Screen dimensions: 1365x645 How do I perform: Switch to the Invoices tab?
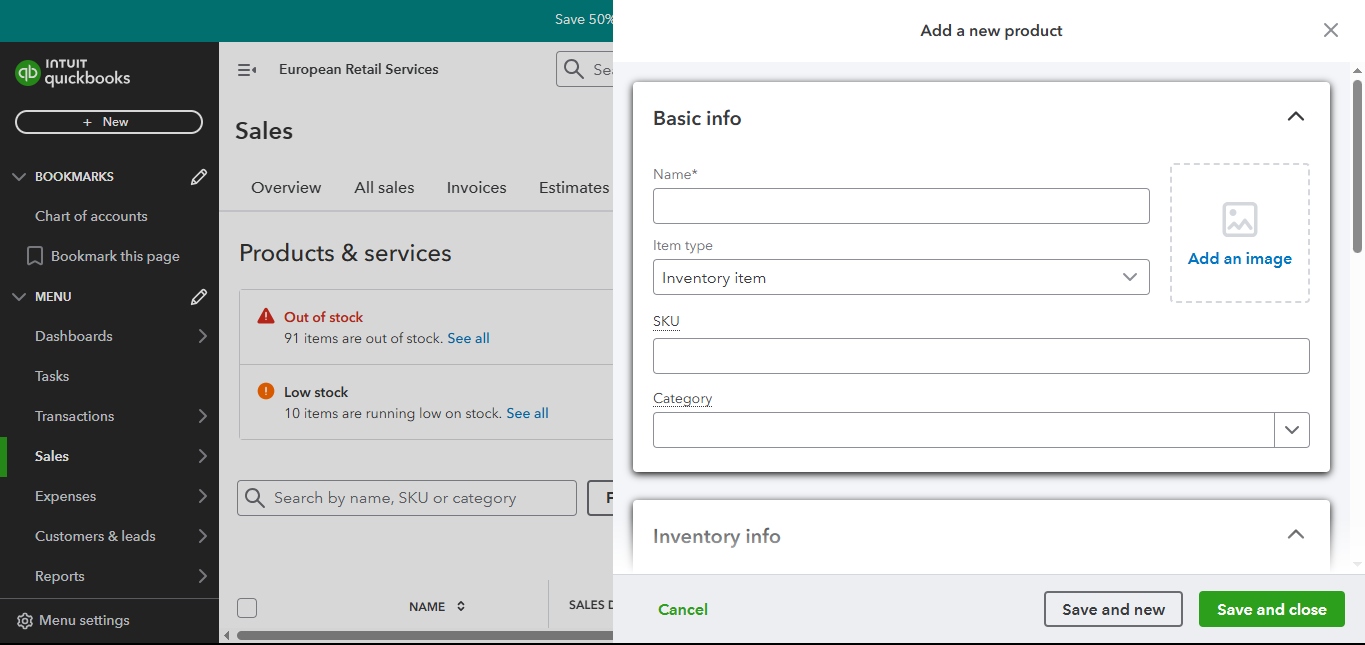(476, 188)
